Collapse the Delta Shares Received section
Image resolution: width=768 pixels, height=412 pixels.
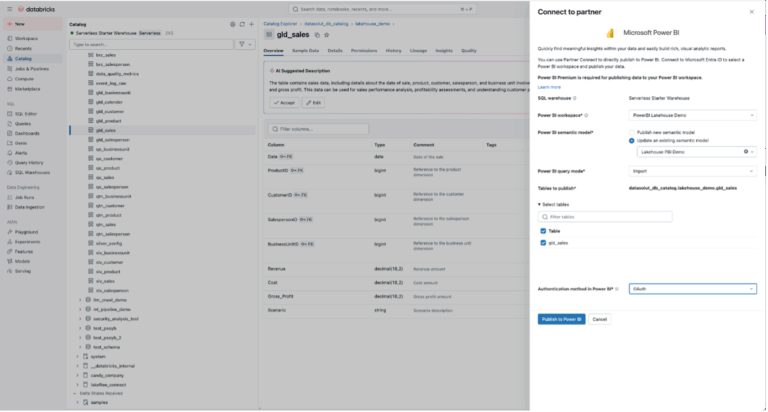tap(74, 393)
